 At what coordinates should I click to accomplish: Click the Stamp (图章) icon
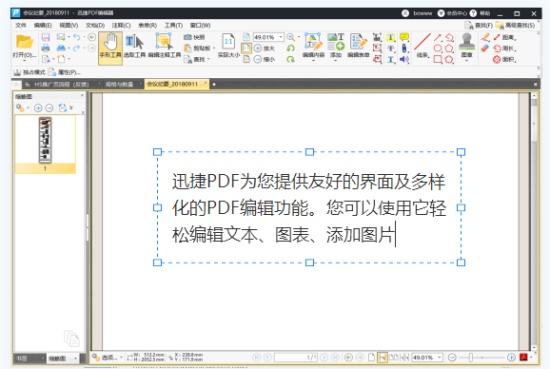tap(467, 46)
